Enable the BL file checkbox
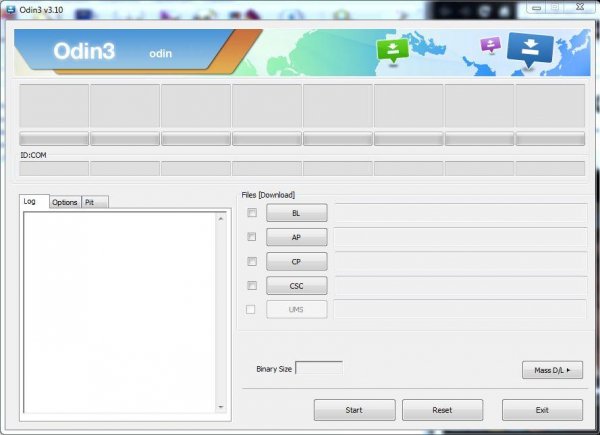 coord(252,213)
